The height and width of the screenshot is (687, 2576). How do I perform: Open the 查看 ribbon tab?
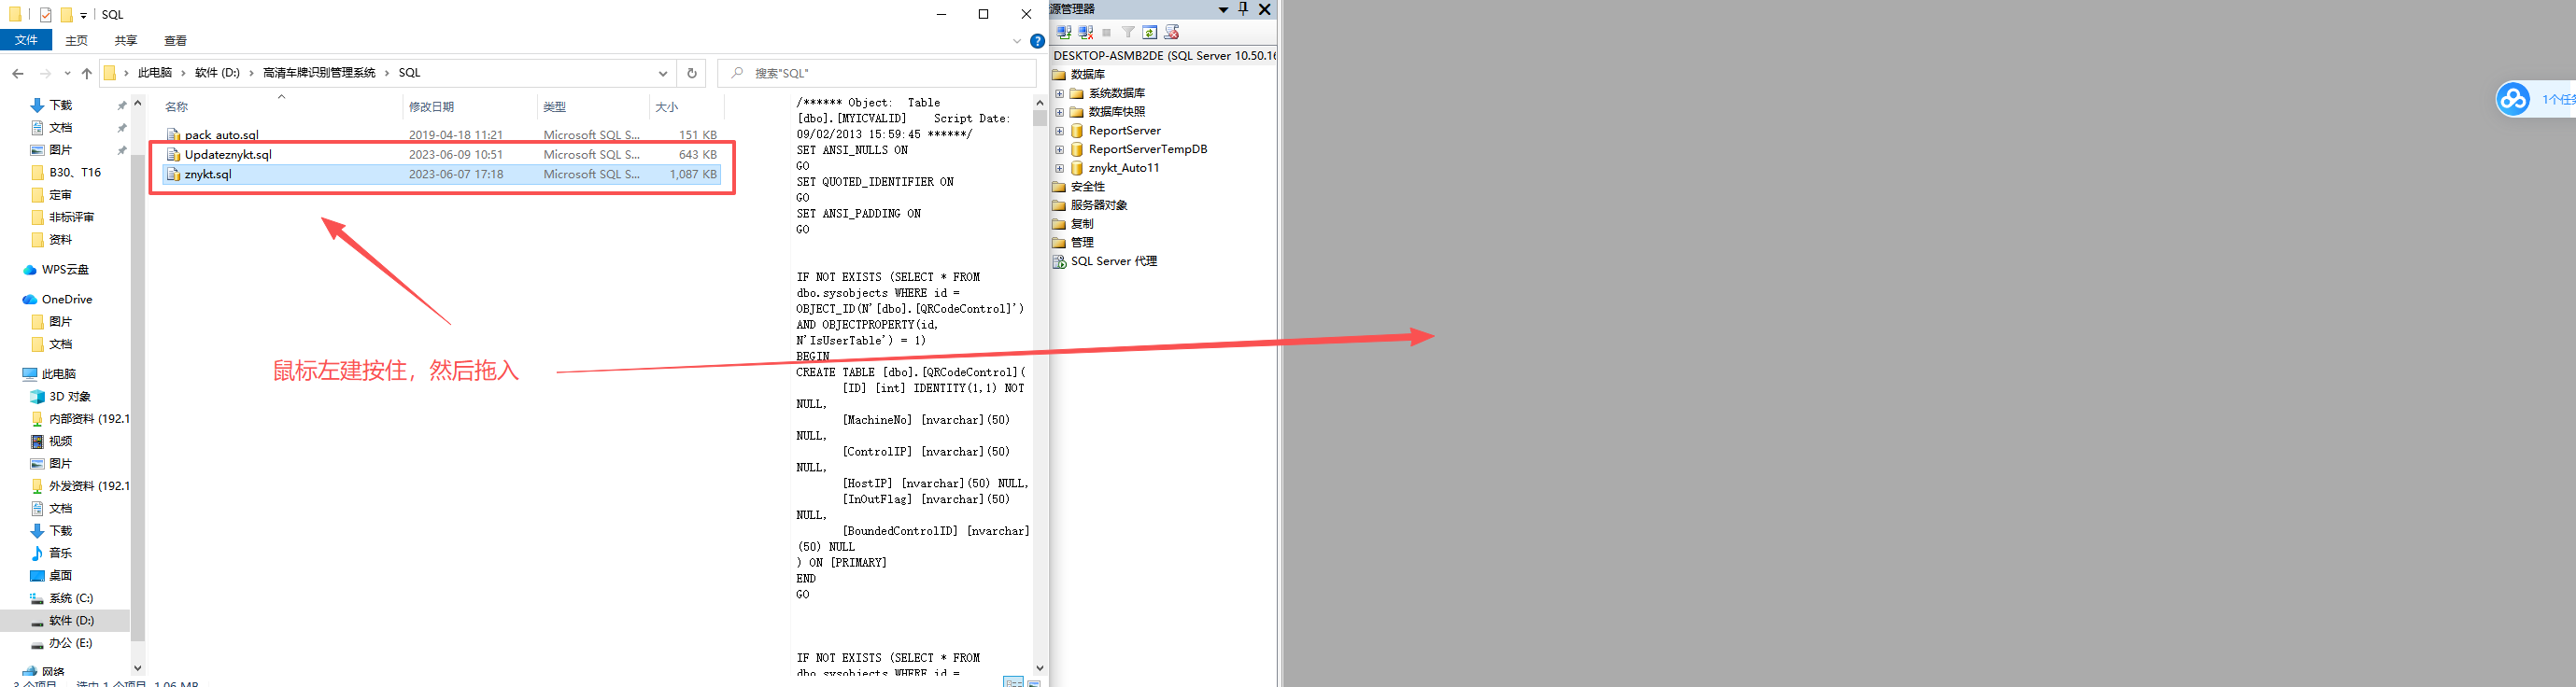pyautogui.click(x=176, y=41)
